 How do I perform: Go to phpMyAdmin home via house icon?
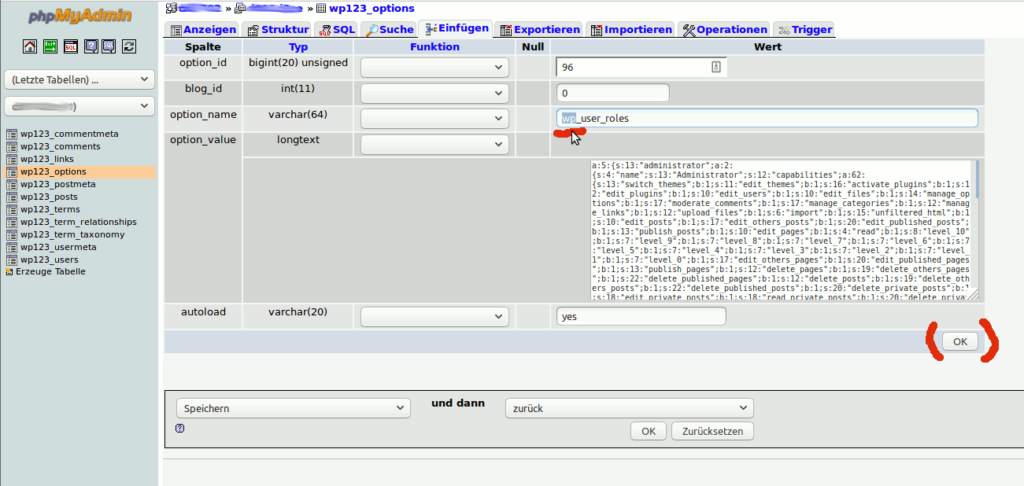click(29, 46)
